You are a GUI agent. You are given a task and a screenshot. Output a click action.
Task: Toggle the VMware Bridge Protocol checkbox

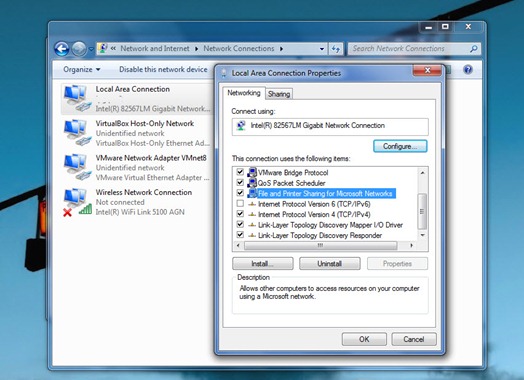240,172
